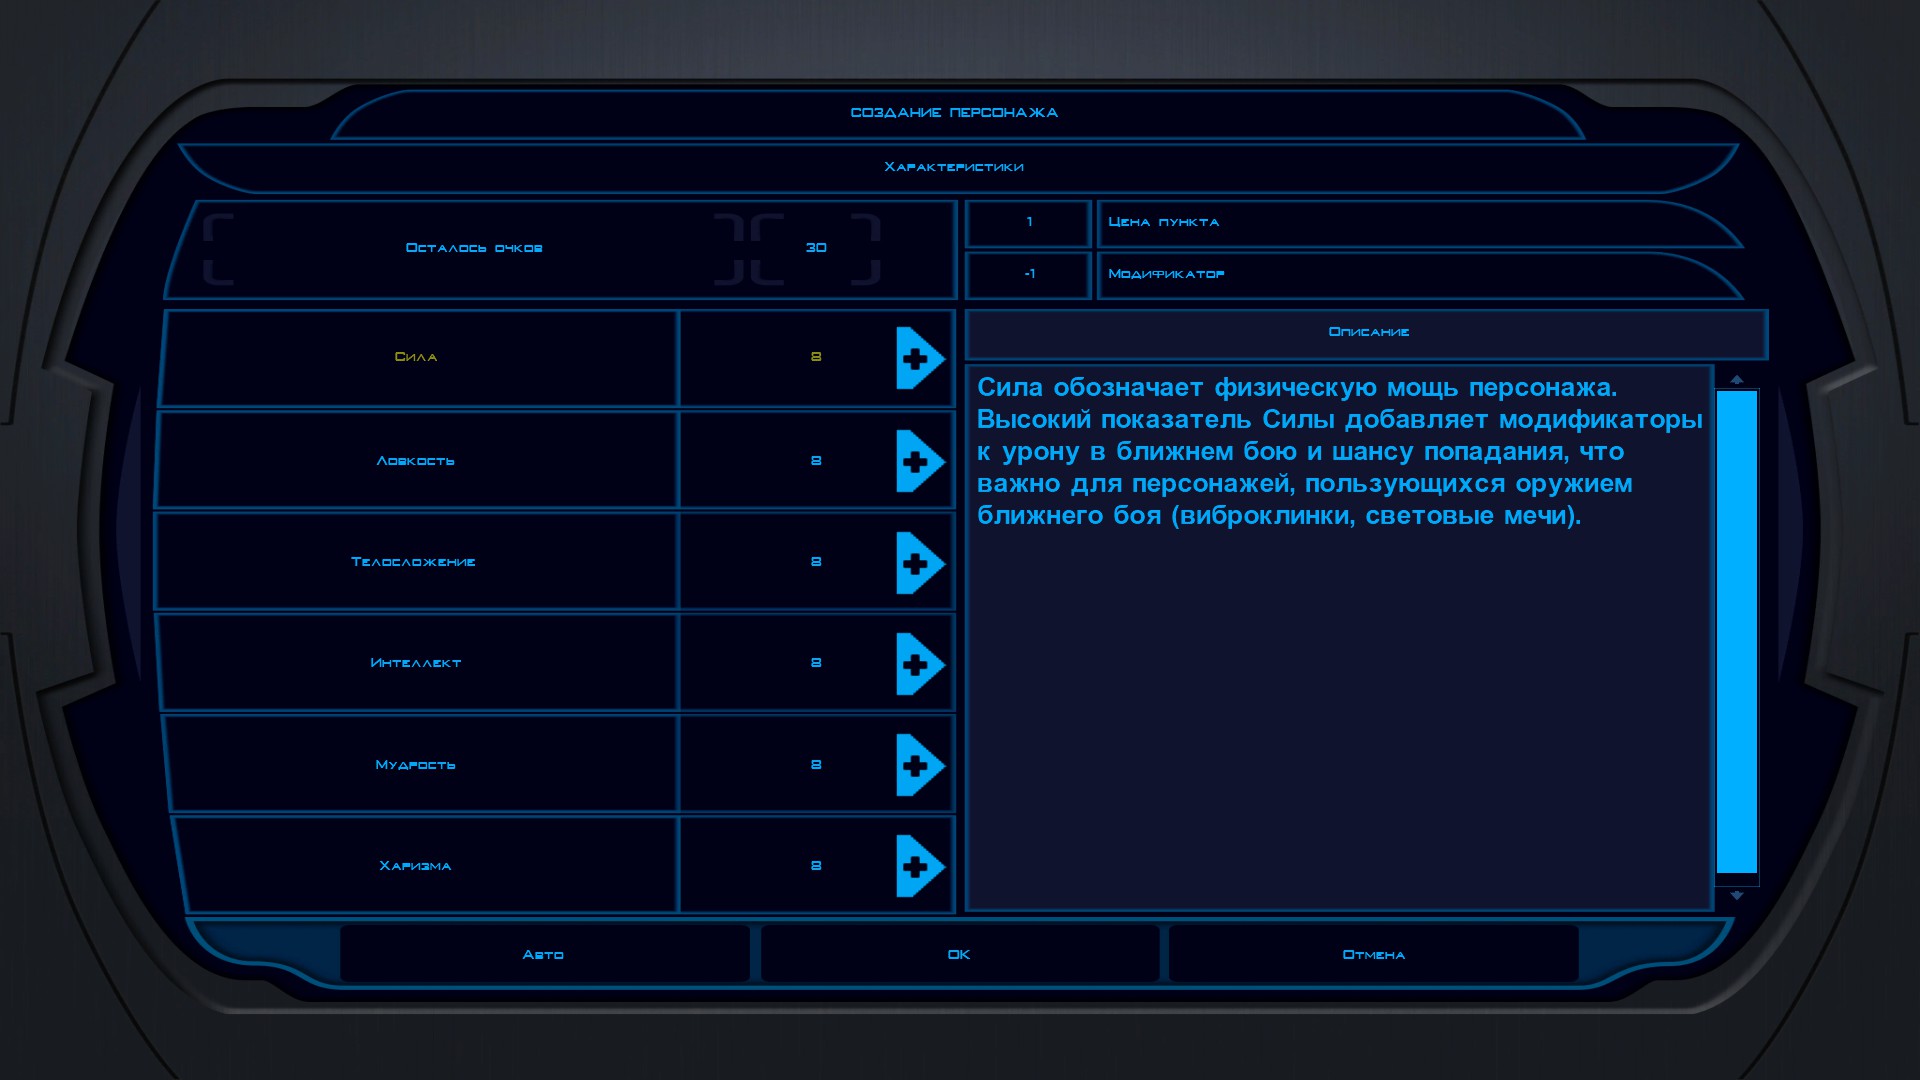Increase Интеллект with the plus arrow

point(920,664)
